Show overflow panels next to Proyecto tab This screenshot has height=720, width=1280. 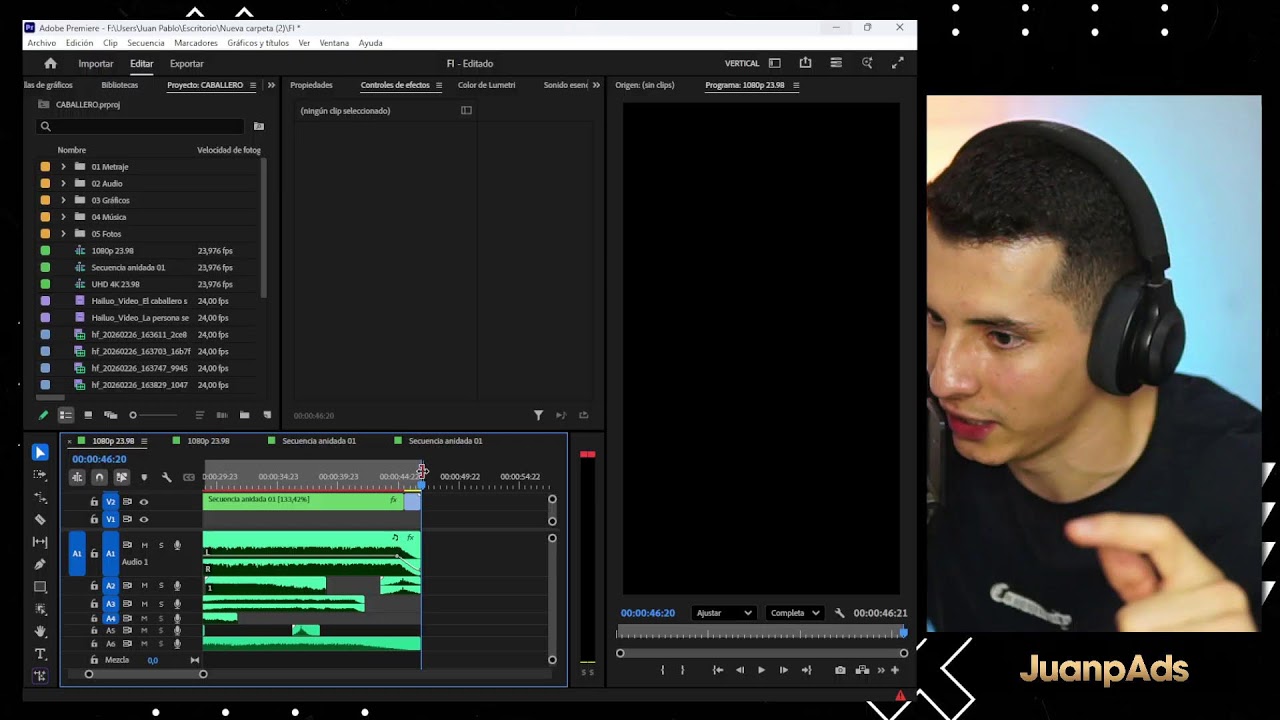[271, 85]
